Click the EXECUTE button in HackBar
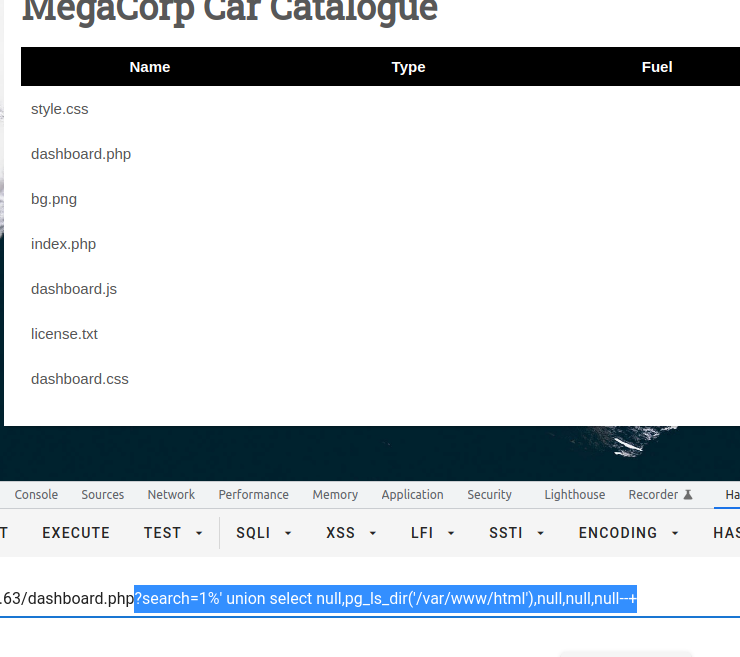Image resolution: width=740 pixels, height=657 pixels. [76, 533]
